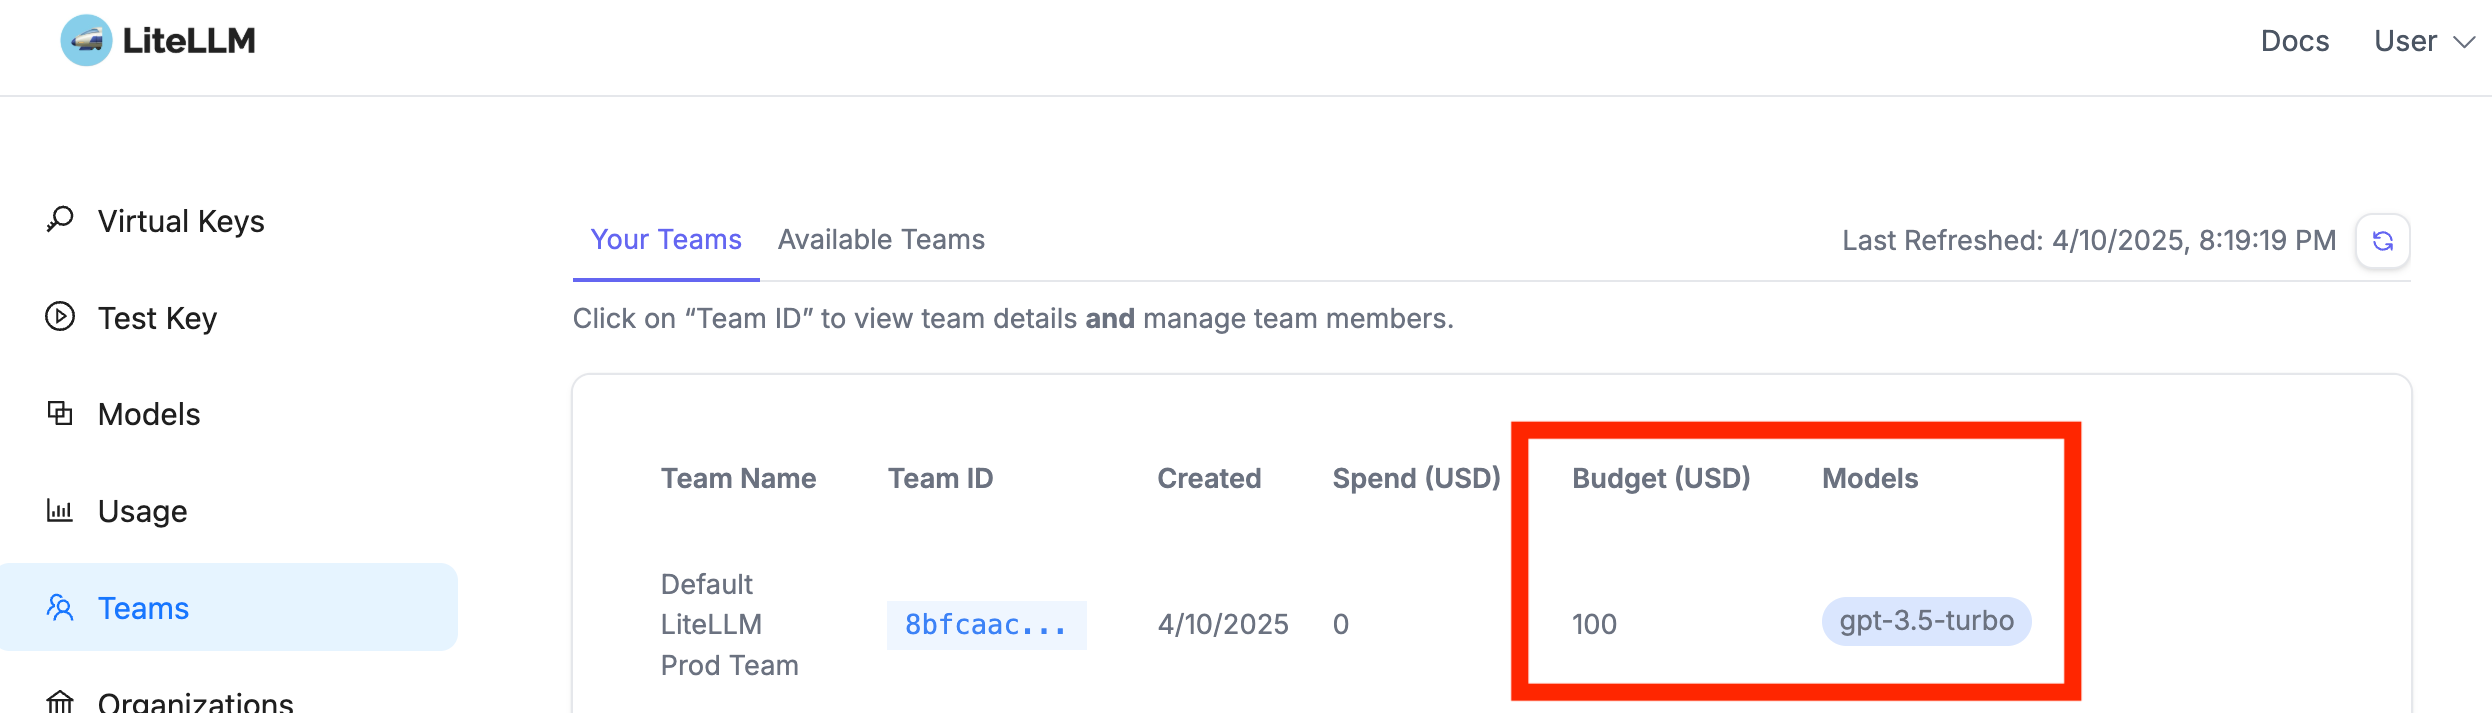Click the Virtual Keys key icon
Image resolution: width=2492 pixels, height=713 pixels.
pyautogui.click(x=60, y=219)
